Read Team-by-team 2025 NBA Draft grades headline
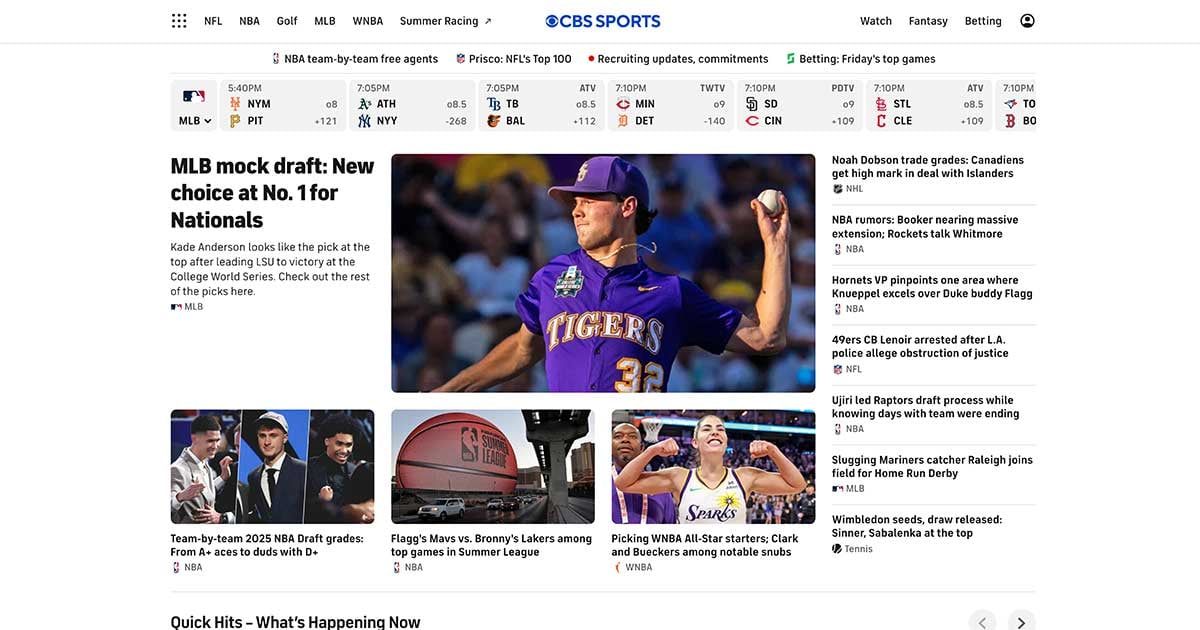This screenshot has width=1200, height=630. 267,545
